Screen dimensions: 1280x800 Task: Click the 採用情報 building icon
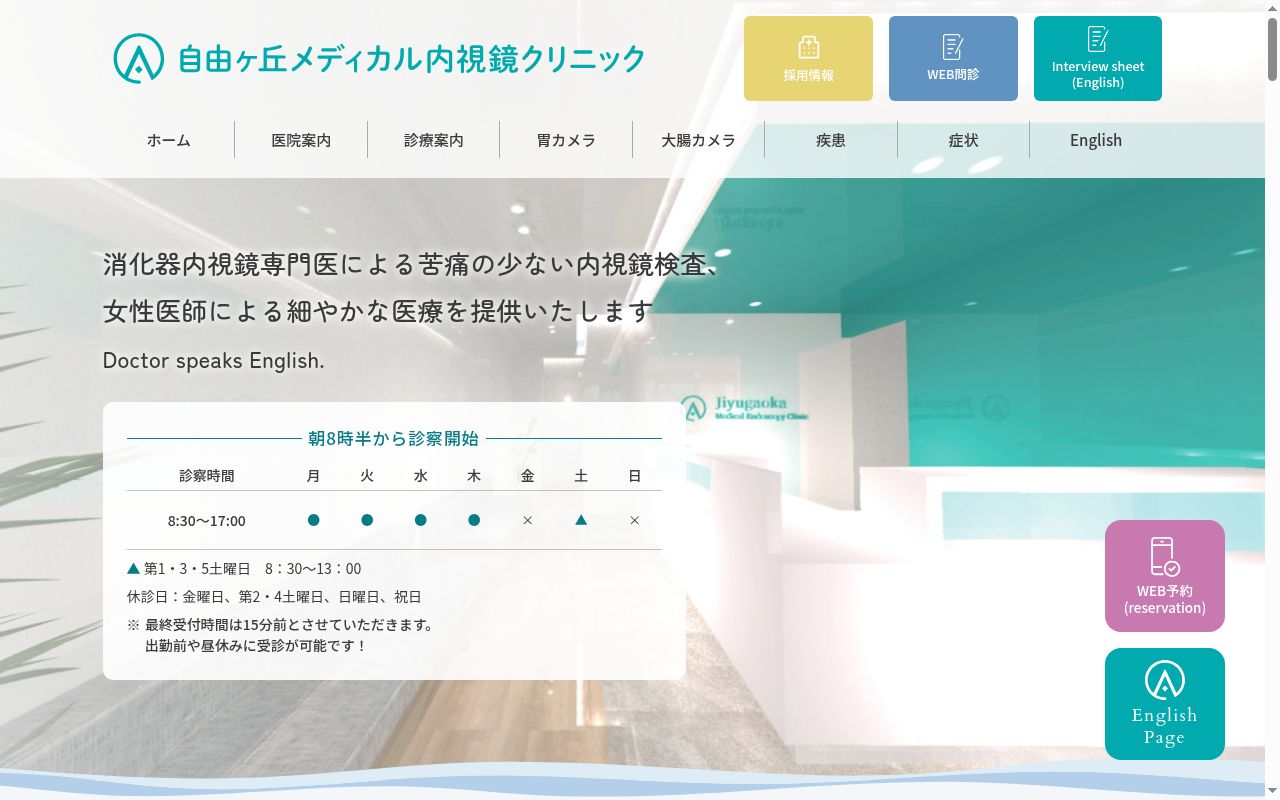click(808, 47)
